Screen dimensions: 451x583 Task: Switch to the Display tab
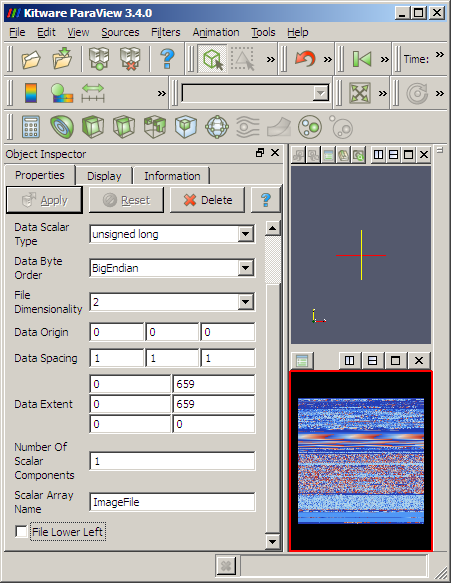(104, 176)
